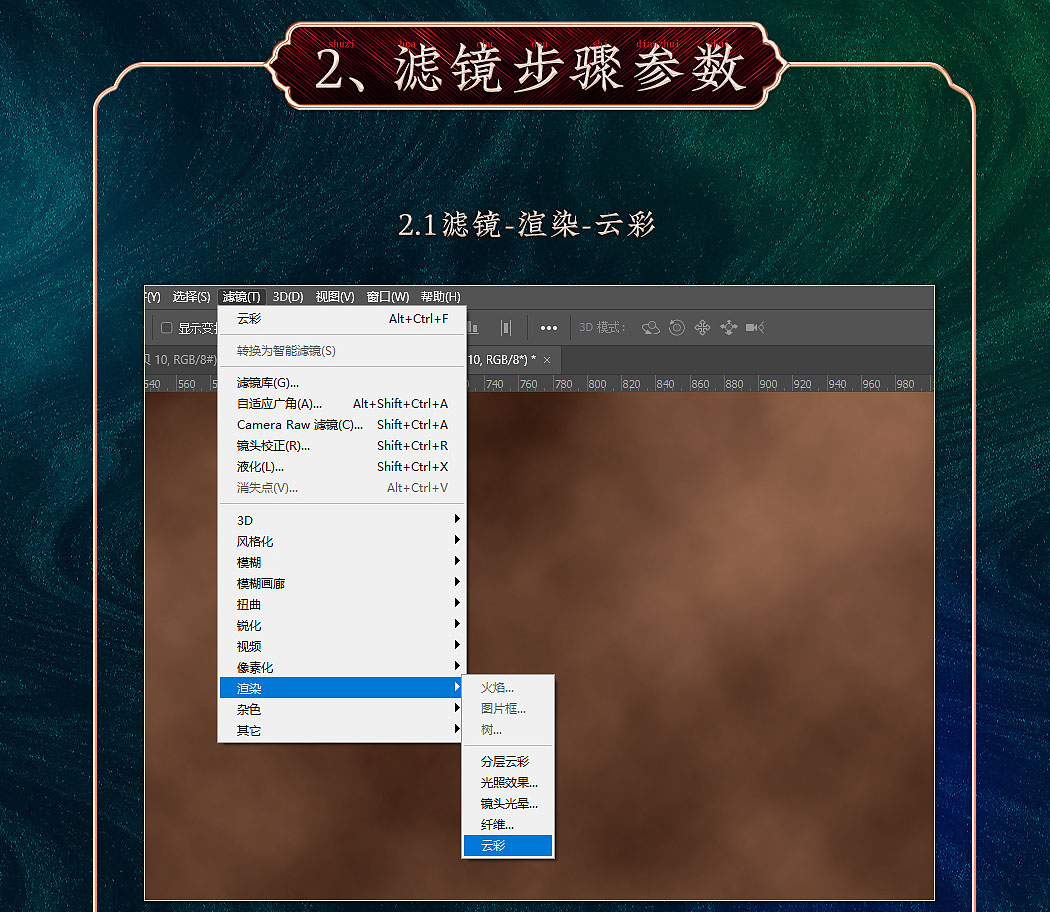Image resolution: width=1050 pixels, height=912 pixels.
Task: Select the 3D pan four-arrow icon
Action: pyautogui.click(x=702, y=327)
